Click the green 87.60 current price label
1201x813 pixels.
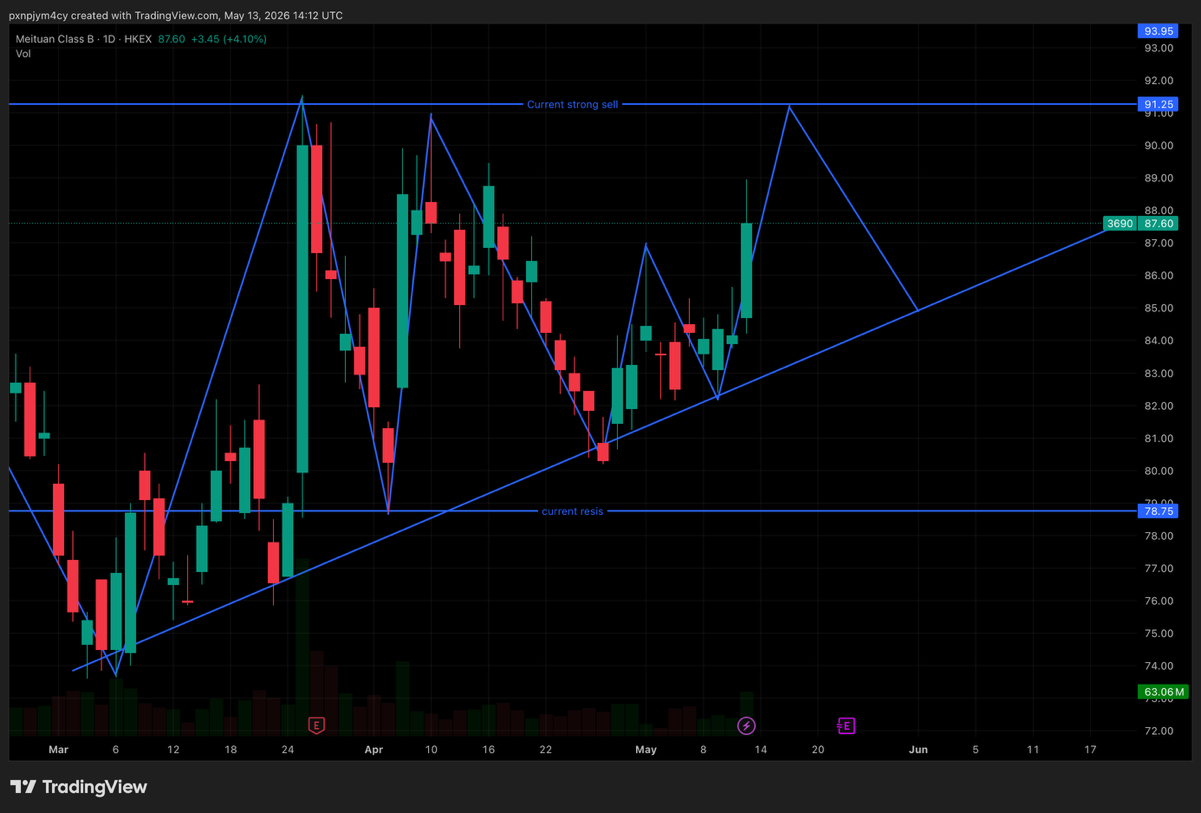[1158, 224]
